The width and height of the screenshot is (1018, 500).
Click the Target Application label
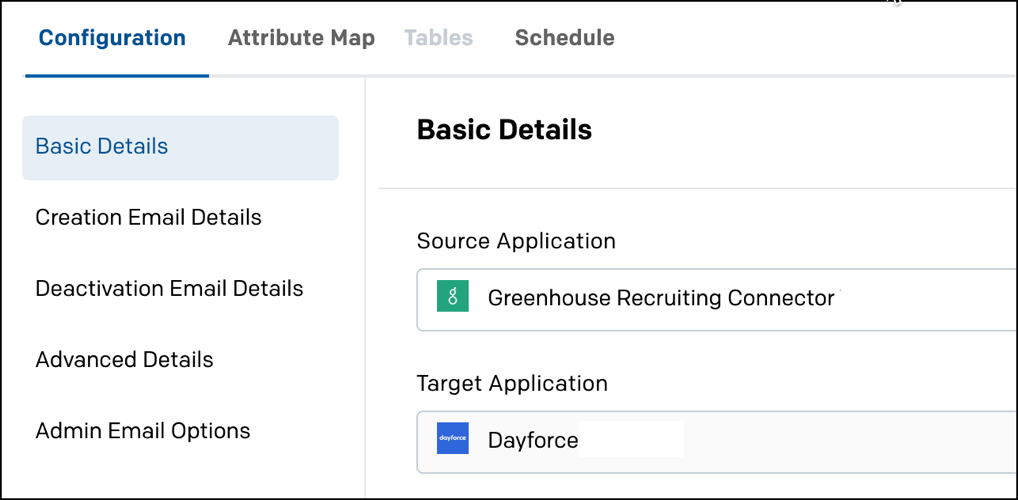coord(512,383)
